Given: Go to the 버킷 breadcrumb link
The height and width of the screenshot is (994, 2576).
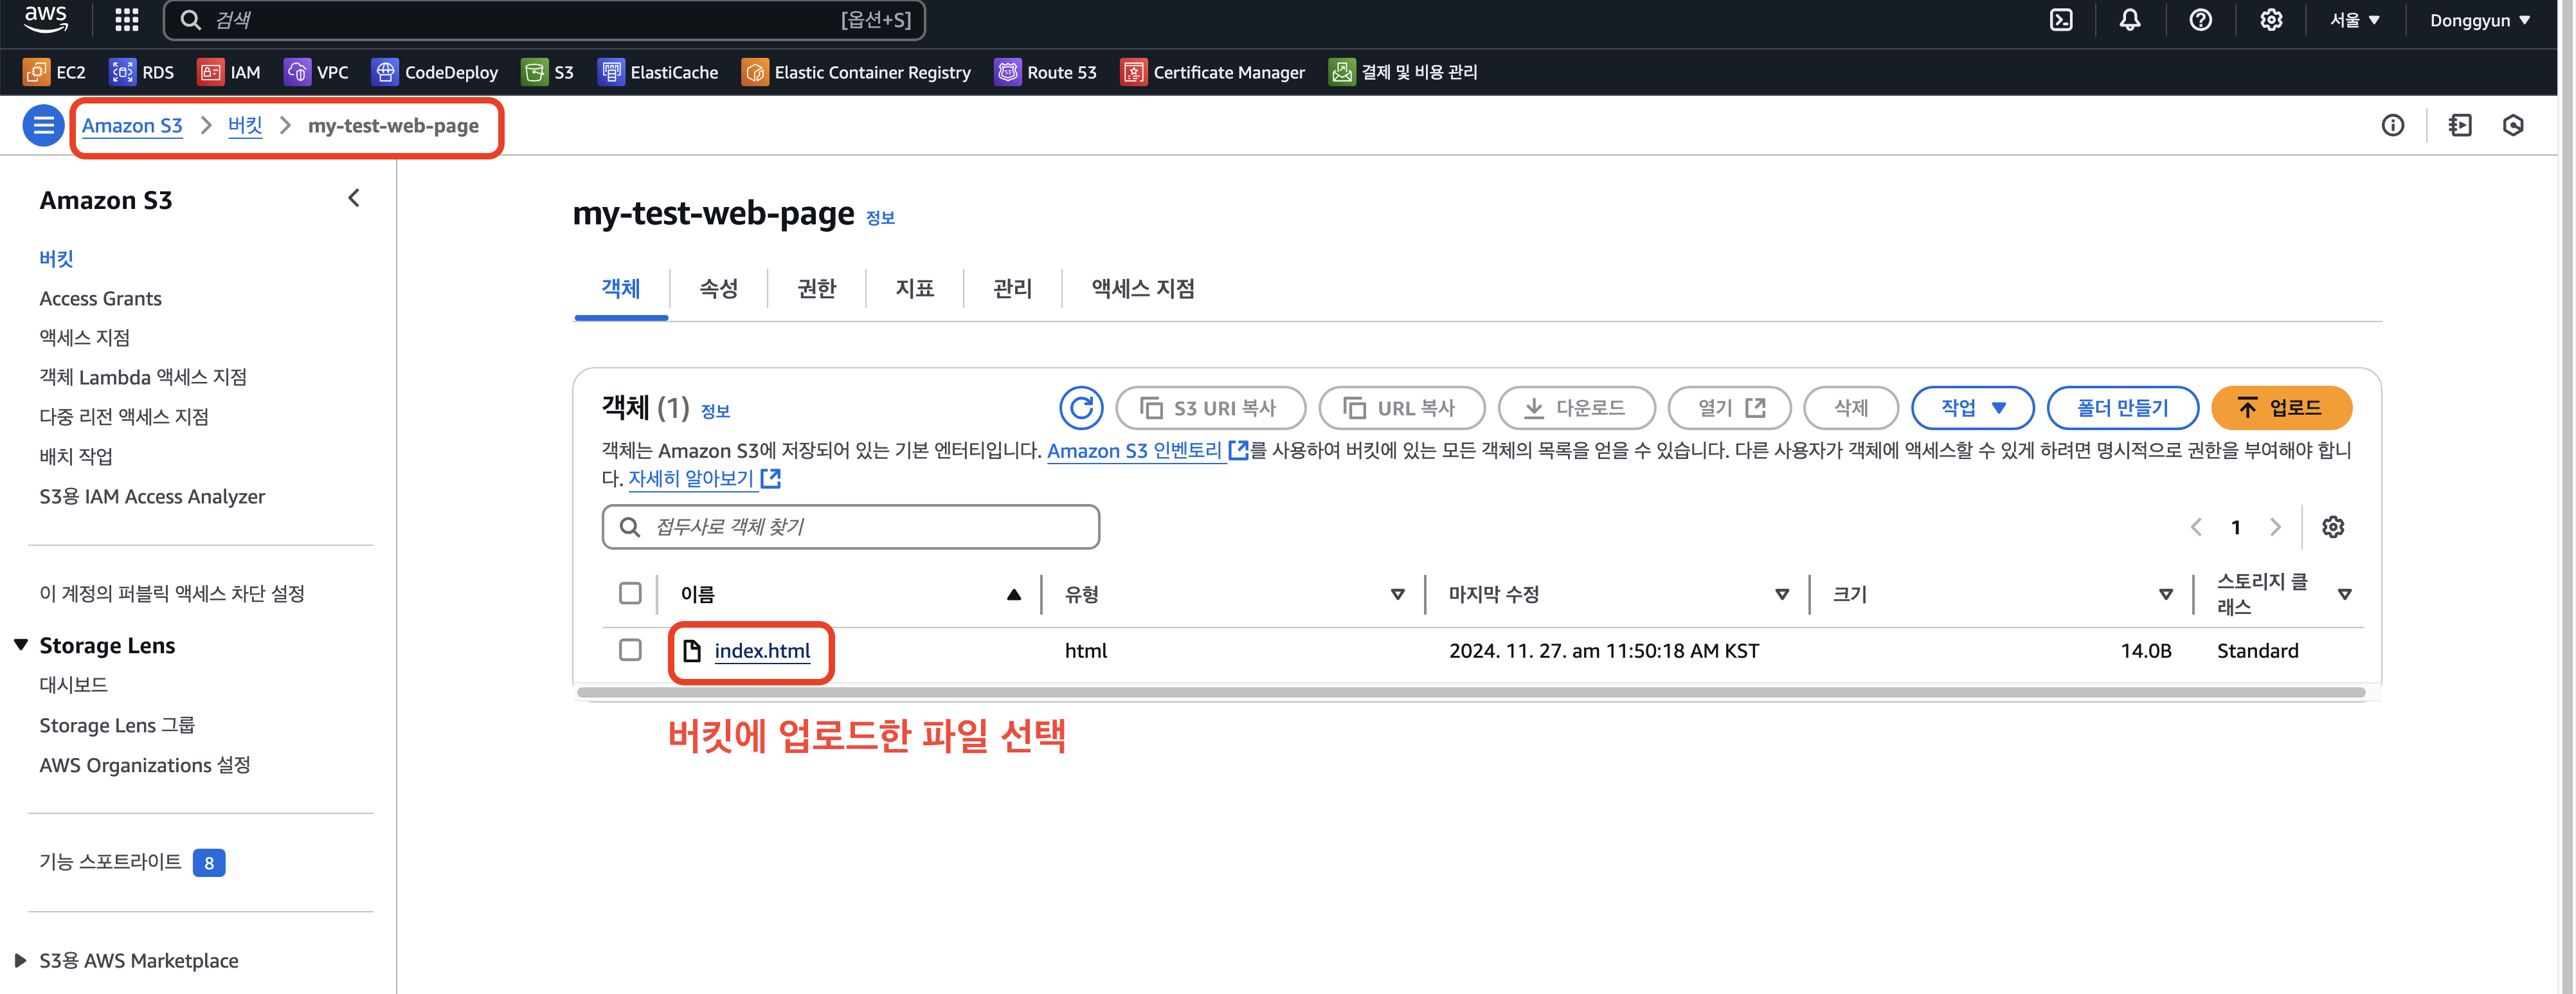Looking at the screenshot, I should (x=245, y=125).
